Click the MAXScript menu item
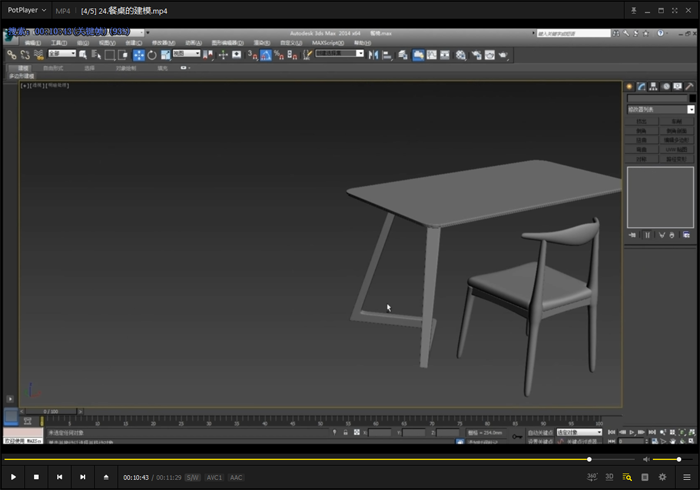 point(327,43)
